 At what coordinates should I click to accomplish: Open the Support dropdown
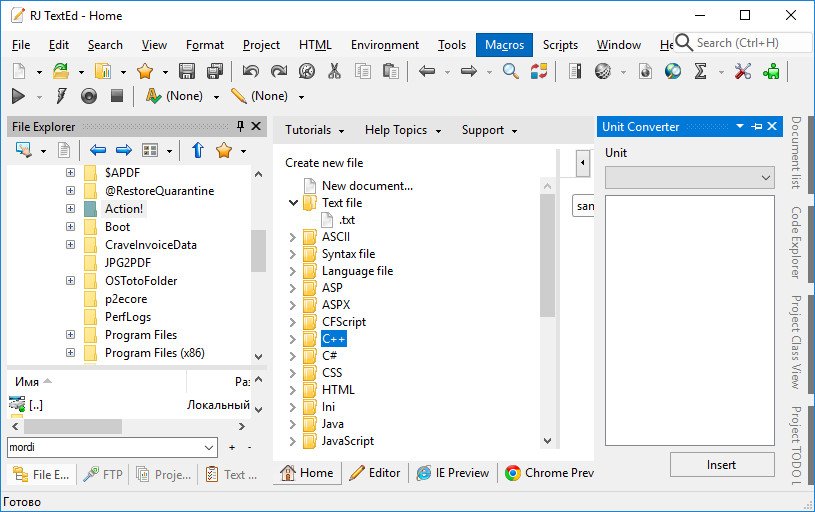point(489,130)
